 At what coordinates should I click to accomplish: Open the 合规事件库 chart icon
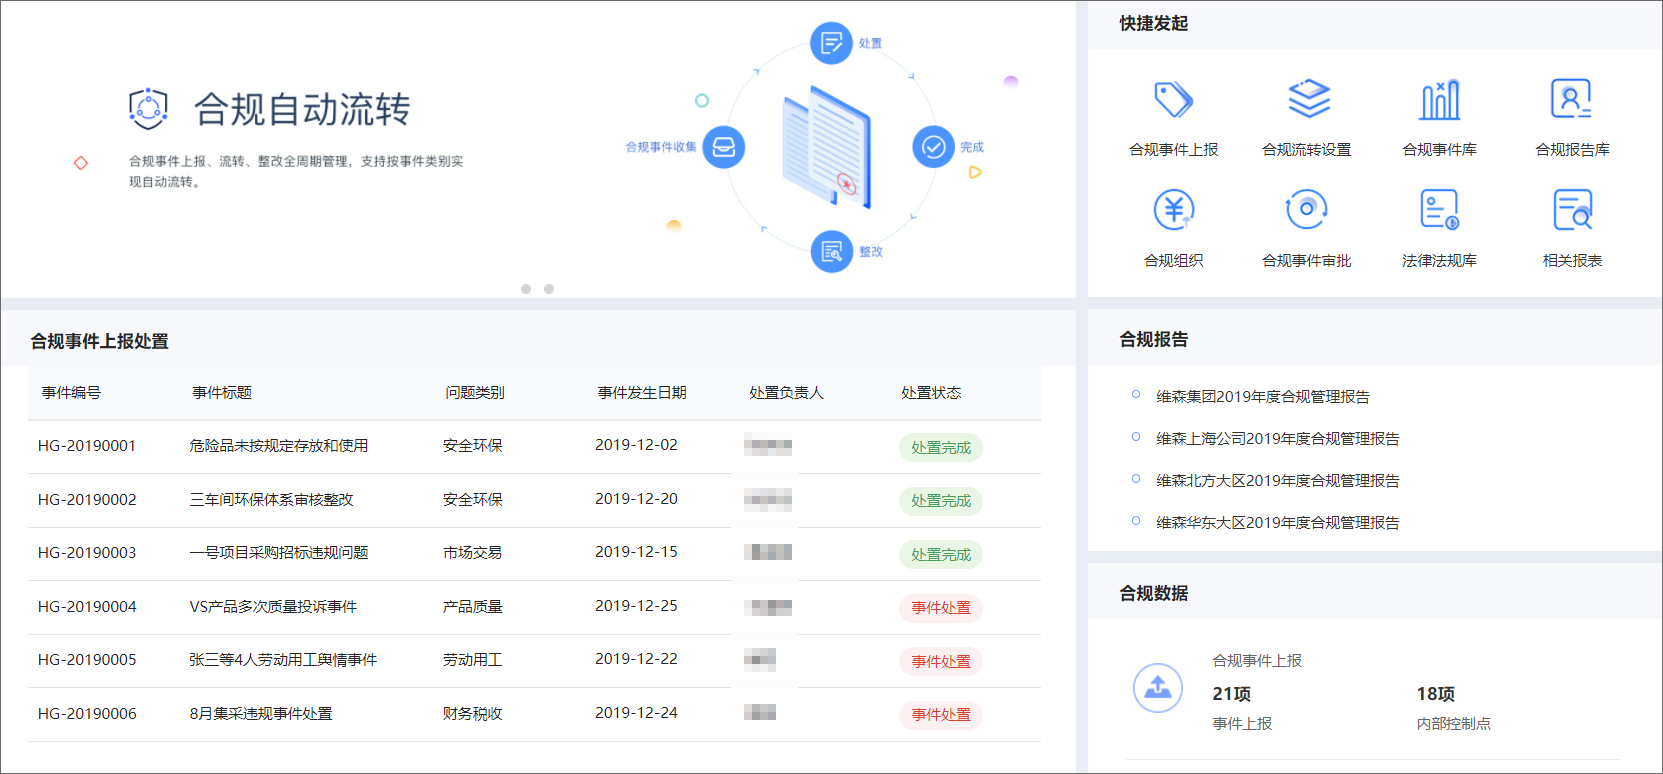(1440, 99)
